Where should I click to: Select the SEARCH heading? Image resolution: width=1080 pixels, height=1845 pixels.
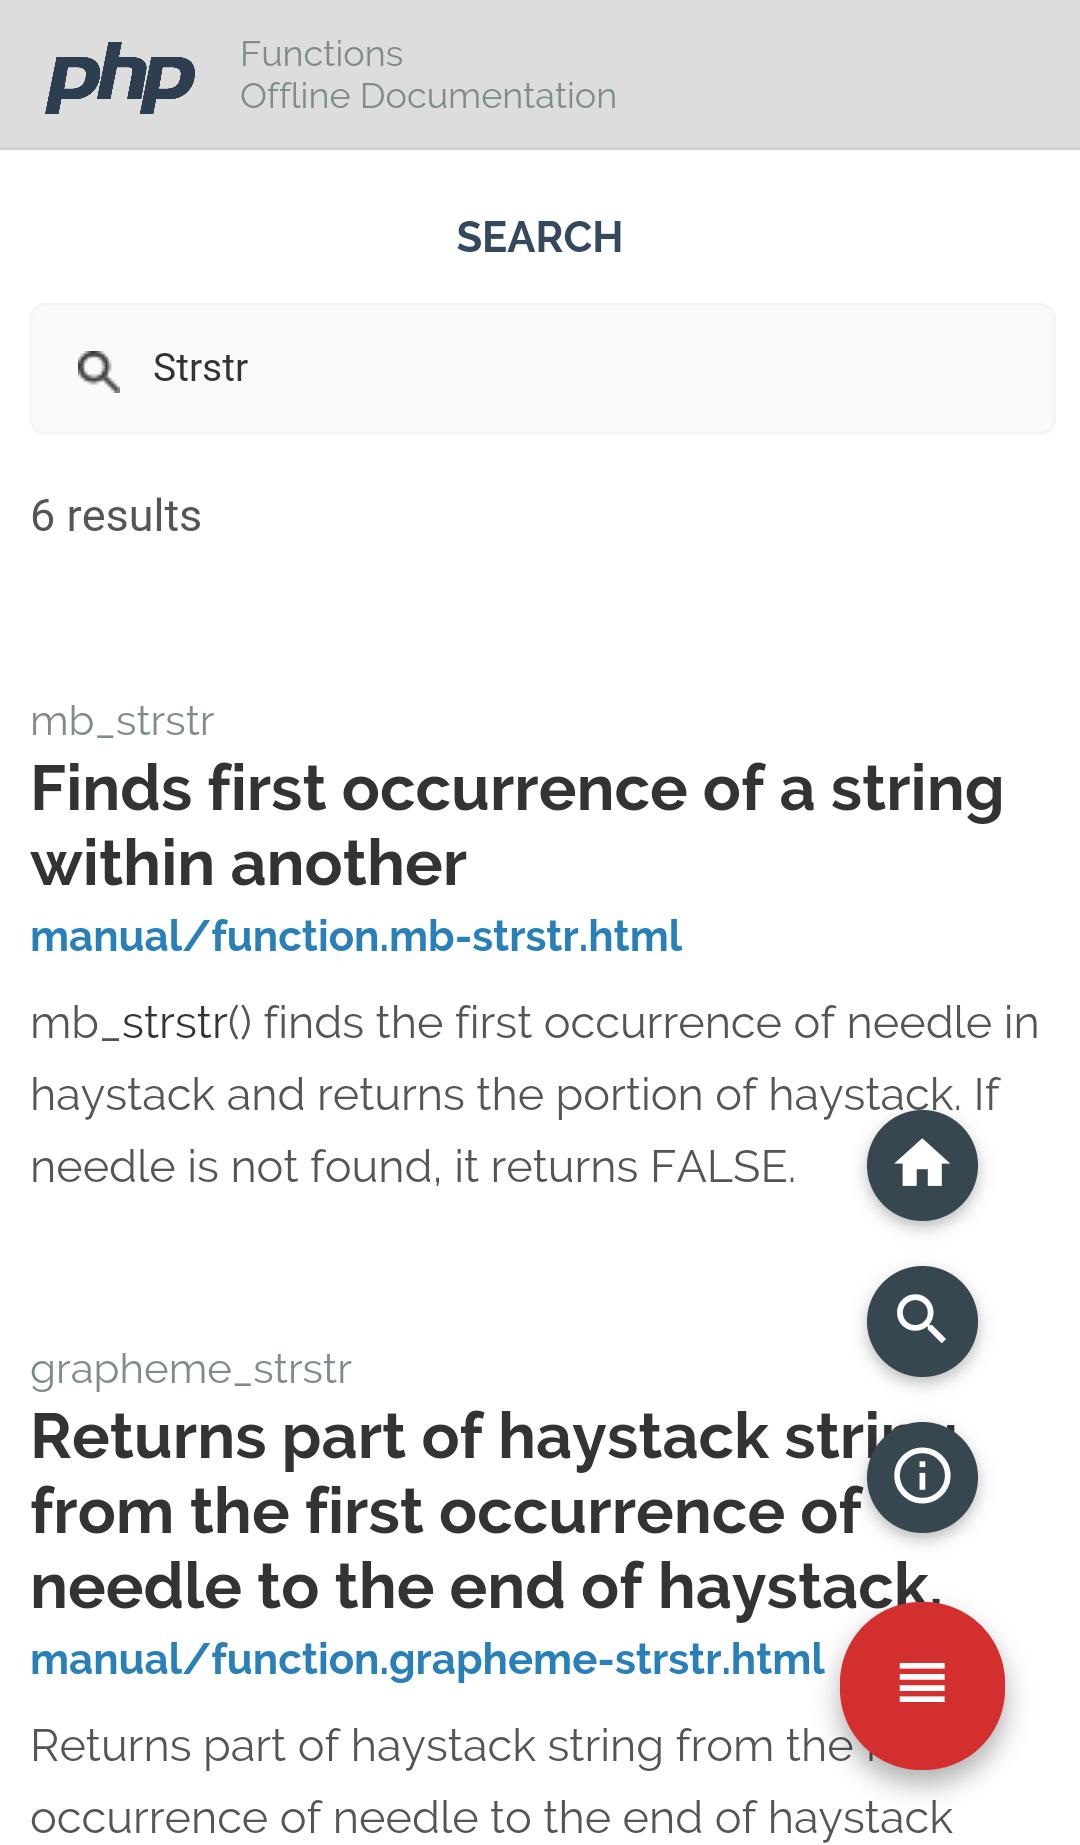[x=540, y=237]
